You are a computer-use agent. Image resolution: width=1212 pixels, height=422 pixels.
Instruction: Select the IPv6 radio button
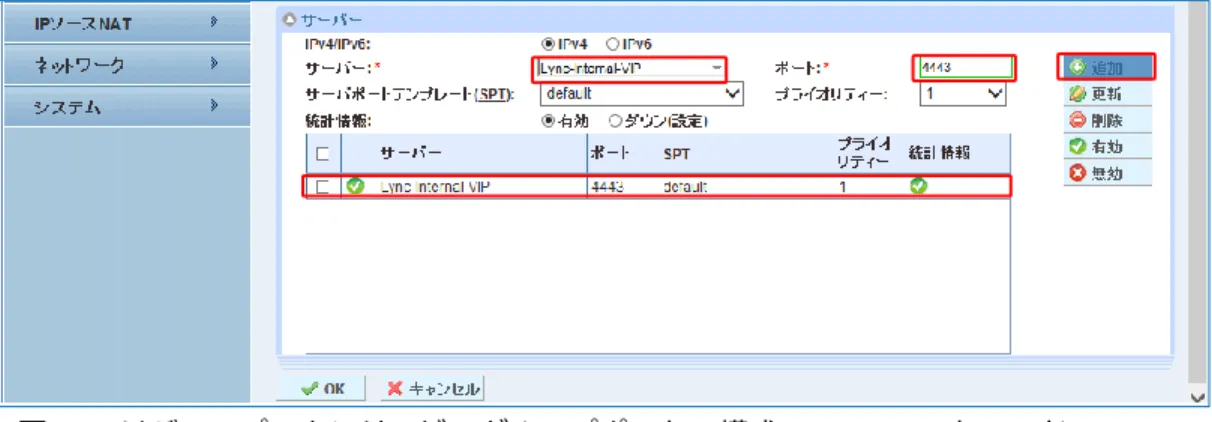point(613,45)
